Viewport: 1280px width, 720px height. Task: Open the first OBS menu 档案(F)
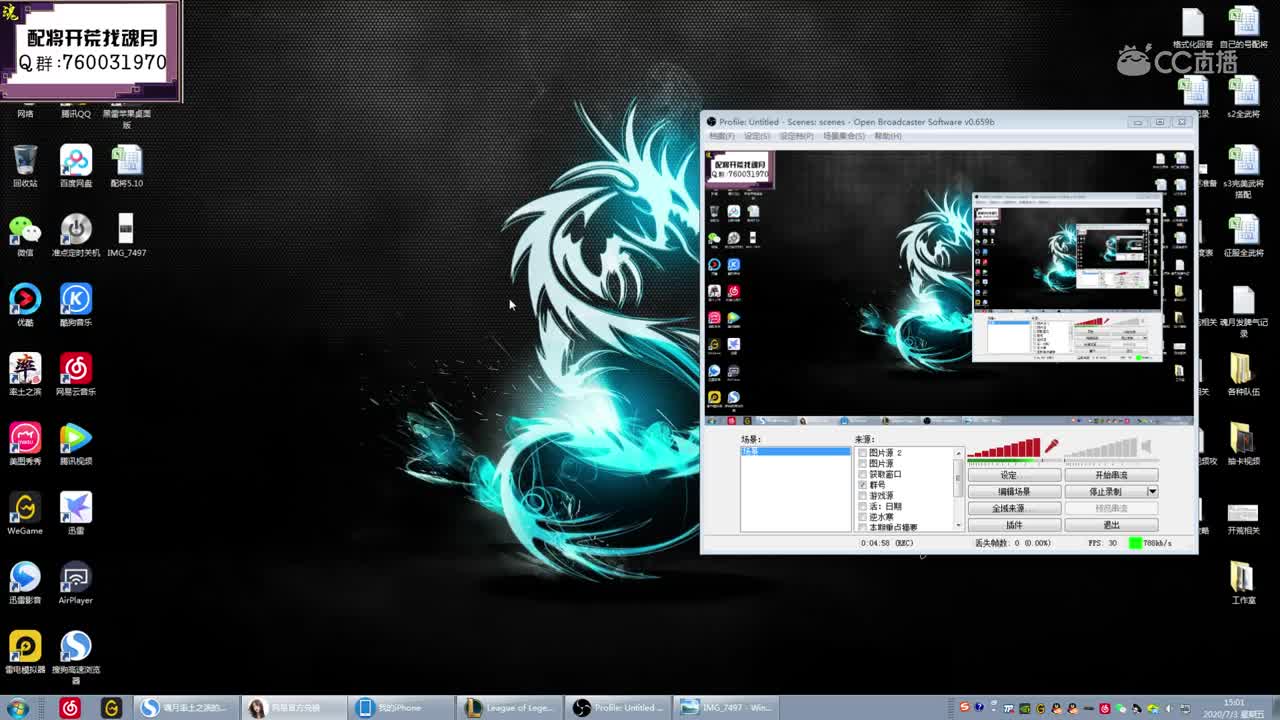(721, 136)
